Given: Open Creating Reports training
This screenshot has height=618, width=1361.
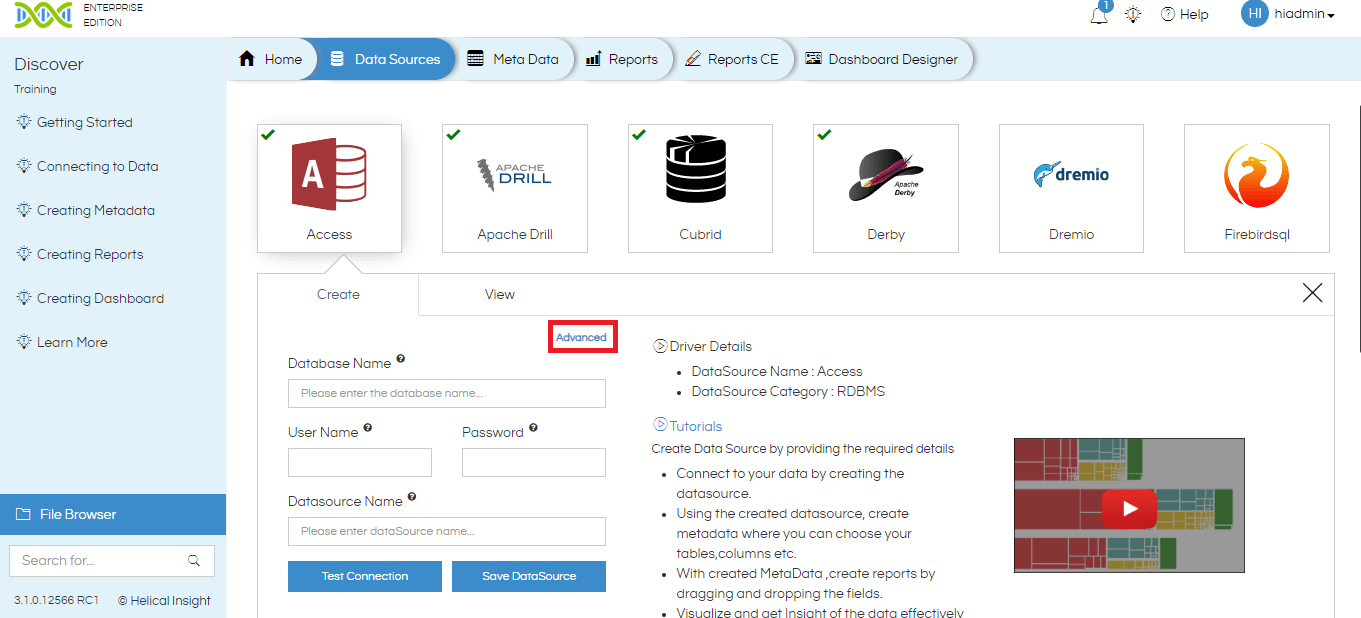Looking at the screenshot, I should [x=90, y=254].
